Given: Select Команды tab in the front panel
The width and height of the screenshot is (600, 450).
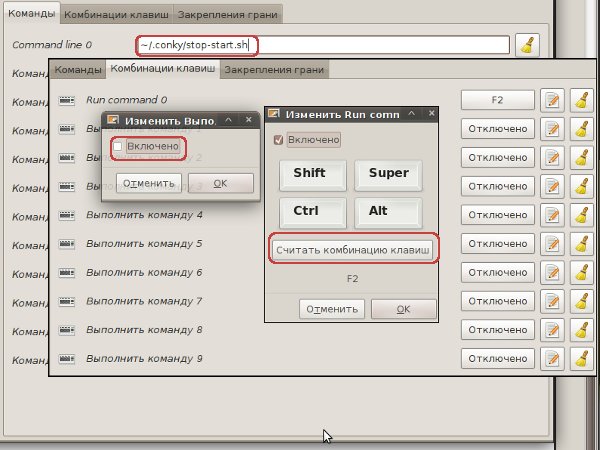Looking at the screenshot, I should click(78, 70).
